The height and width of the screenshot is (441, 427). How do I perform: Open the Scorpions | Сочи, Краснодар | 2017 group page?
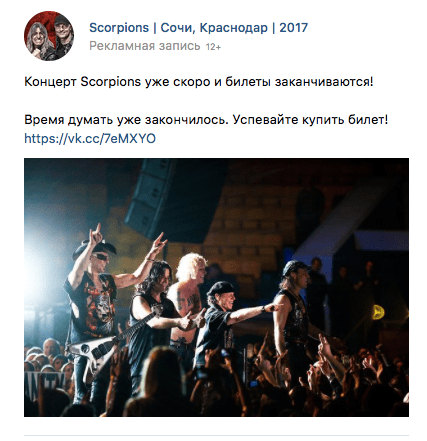pos(198,28)
